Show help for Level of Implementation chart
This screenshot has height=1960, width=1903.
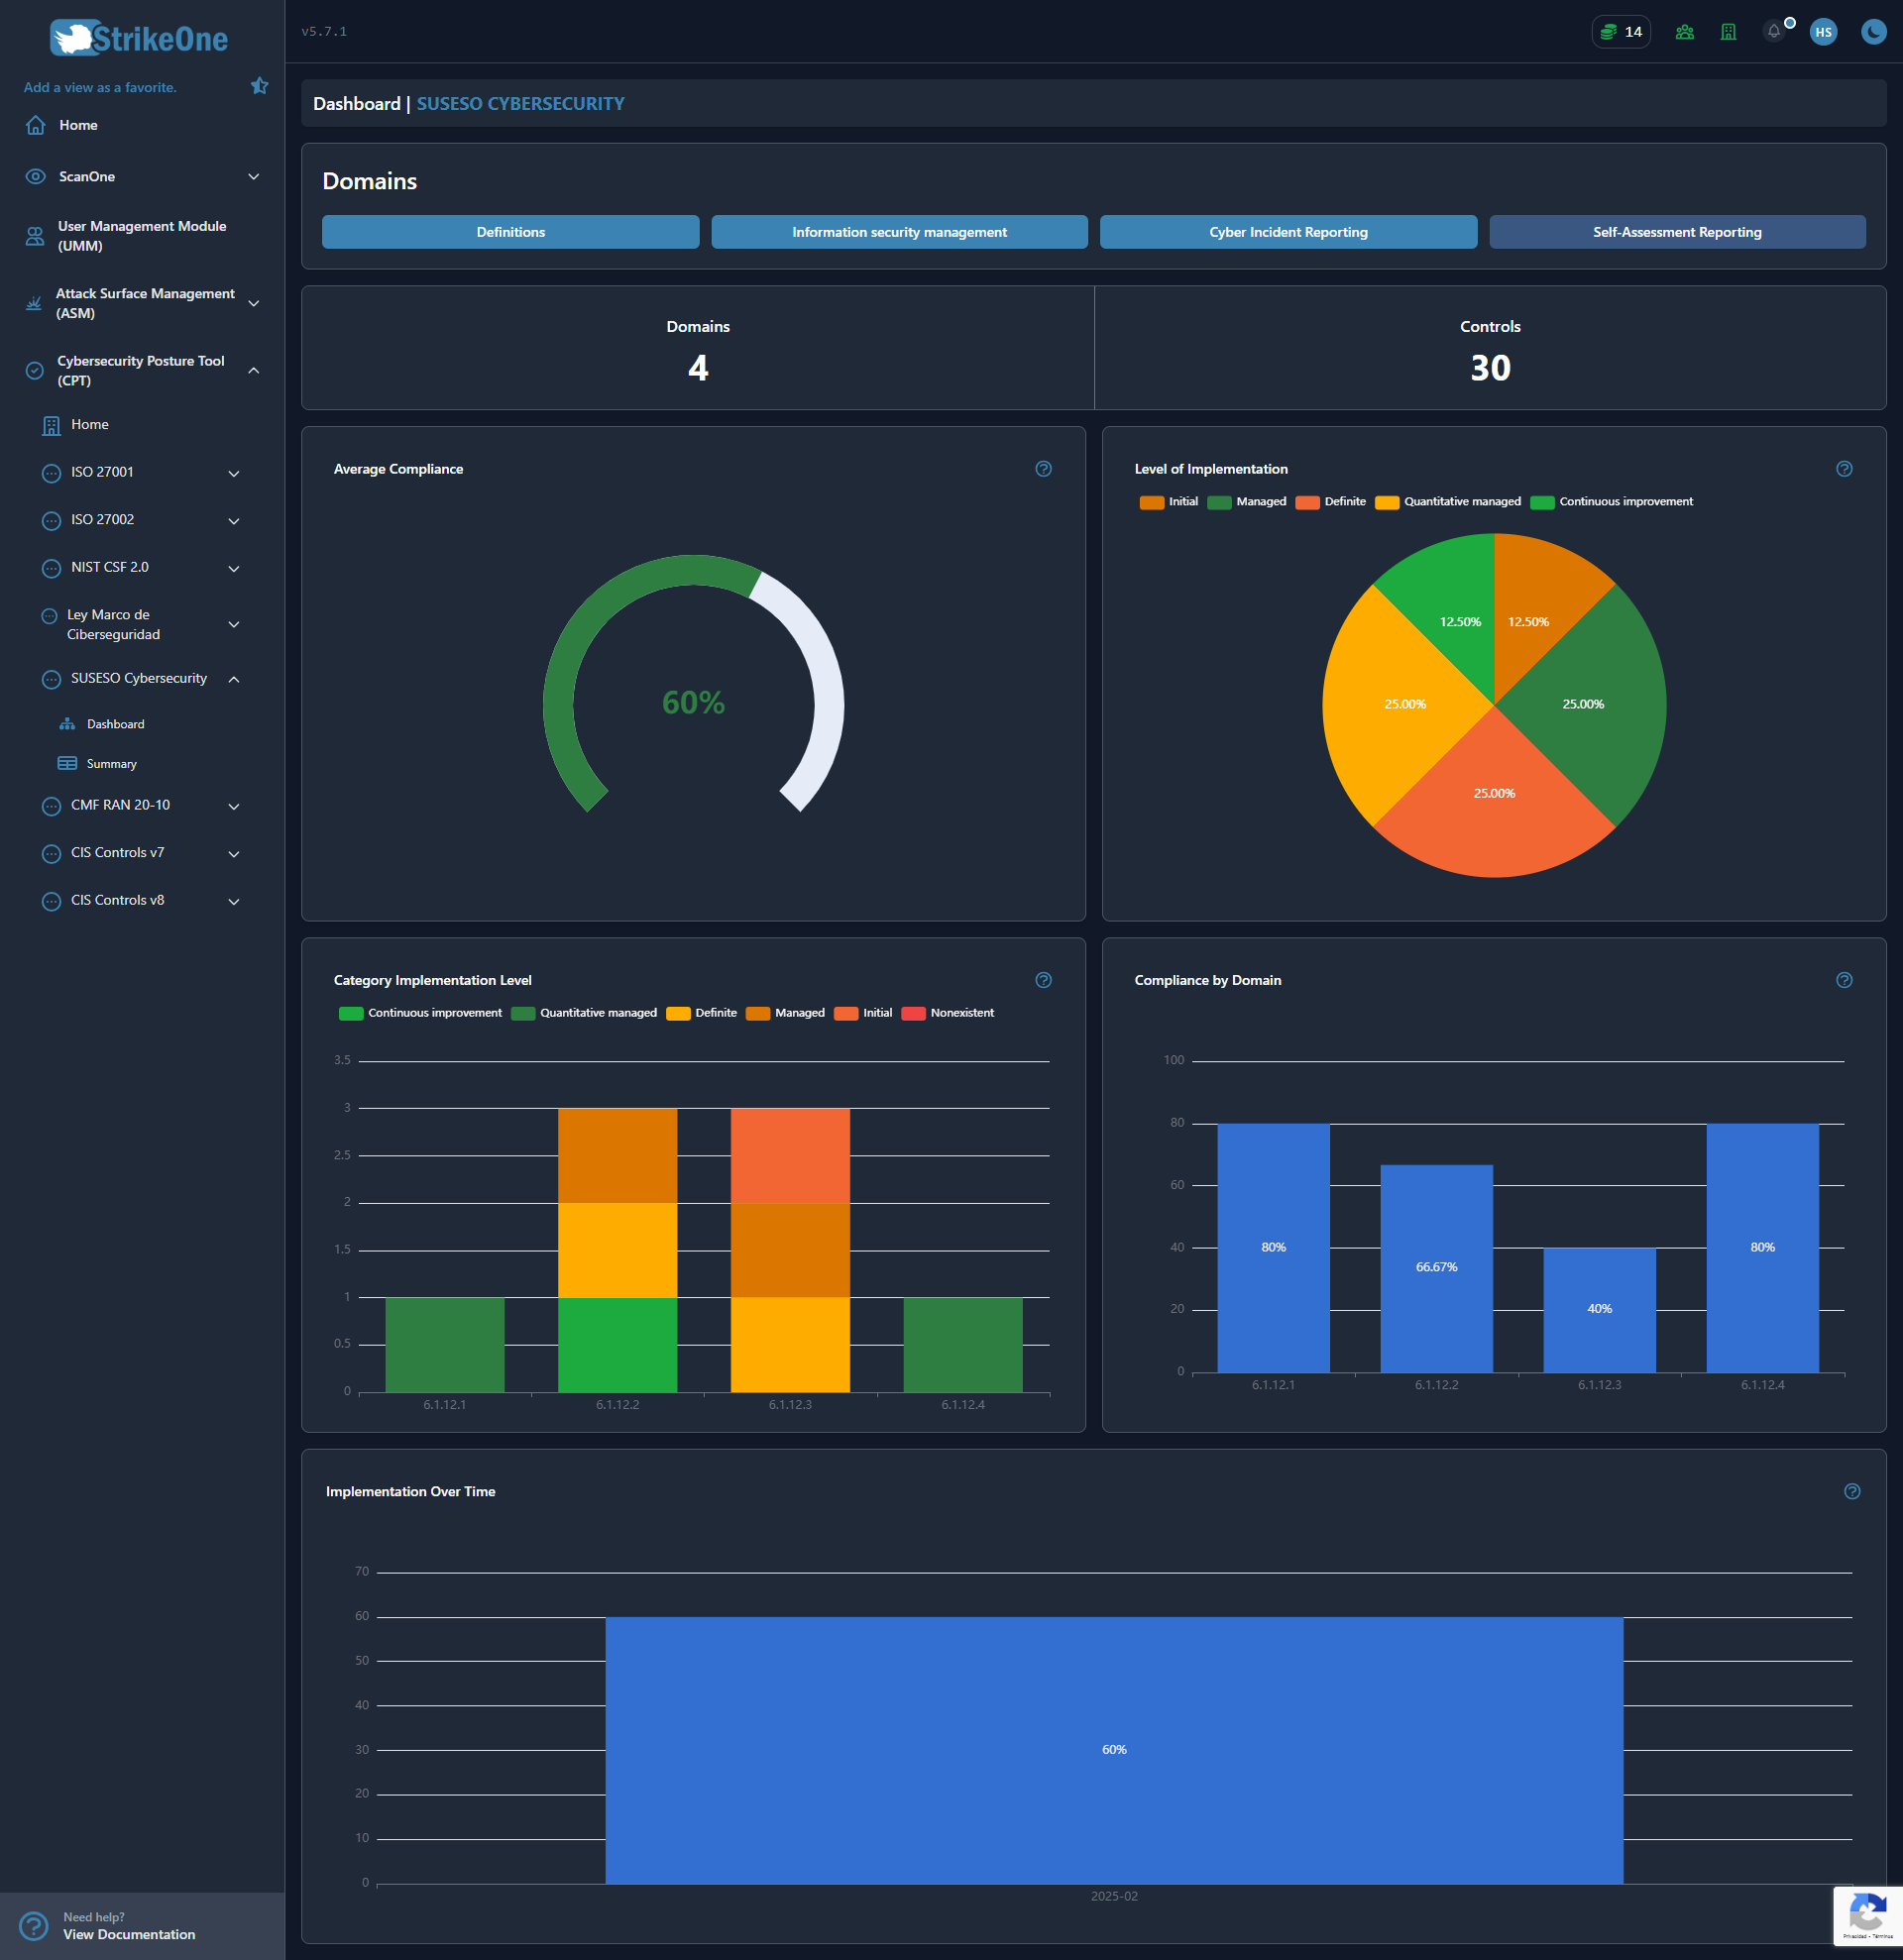pyautogui.click(x=1844, y=469)
